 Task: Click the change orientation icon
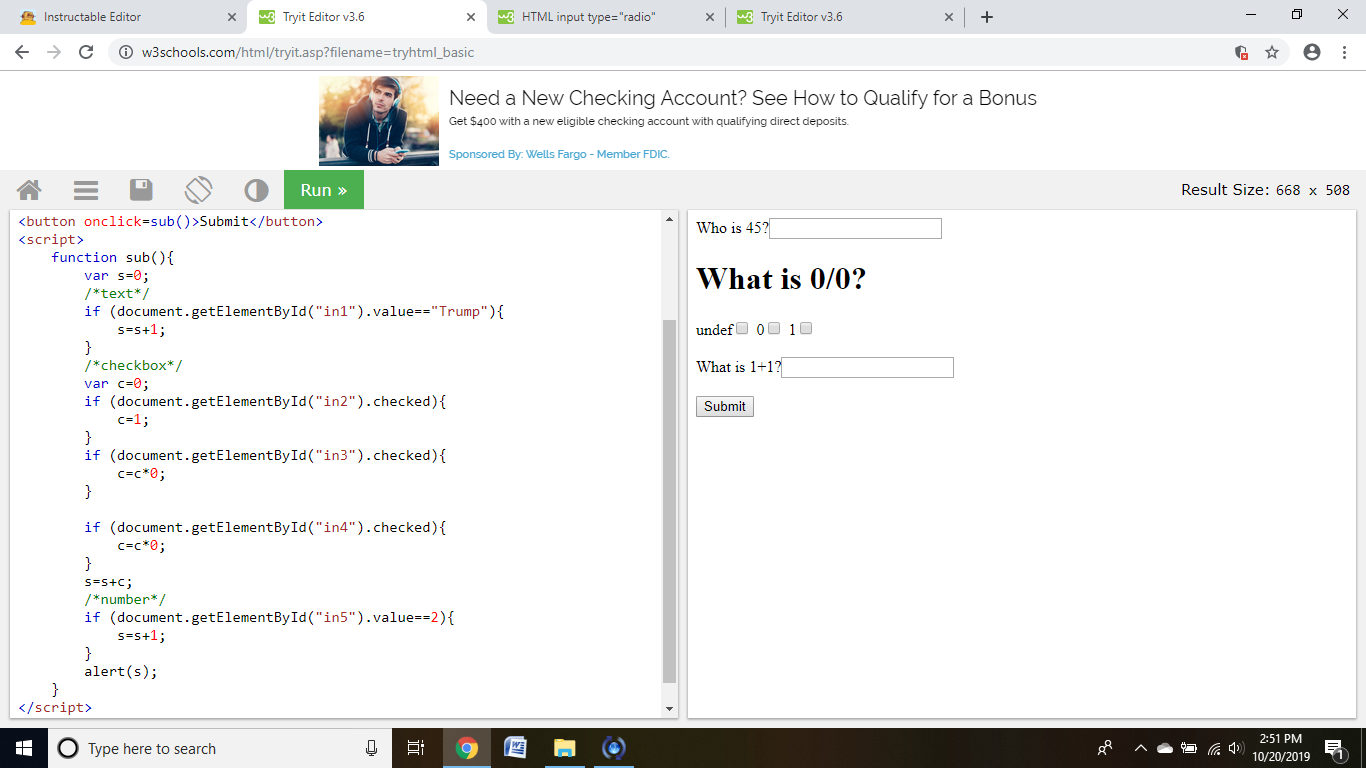pos(198,190)
